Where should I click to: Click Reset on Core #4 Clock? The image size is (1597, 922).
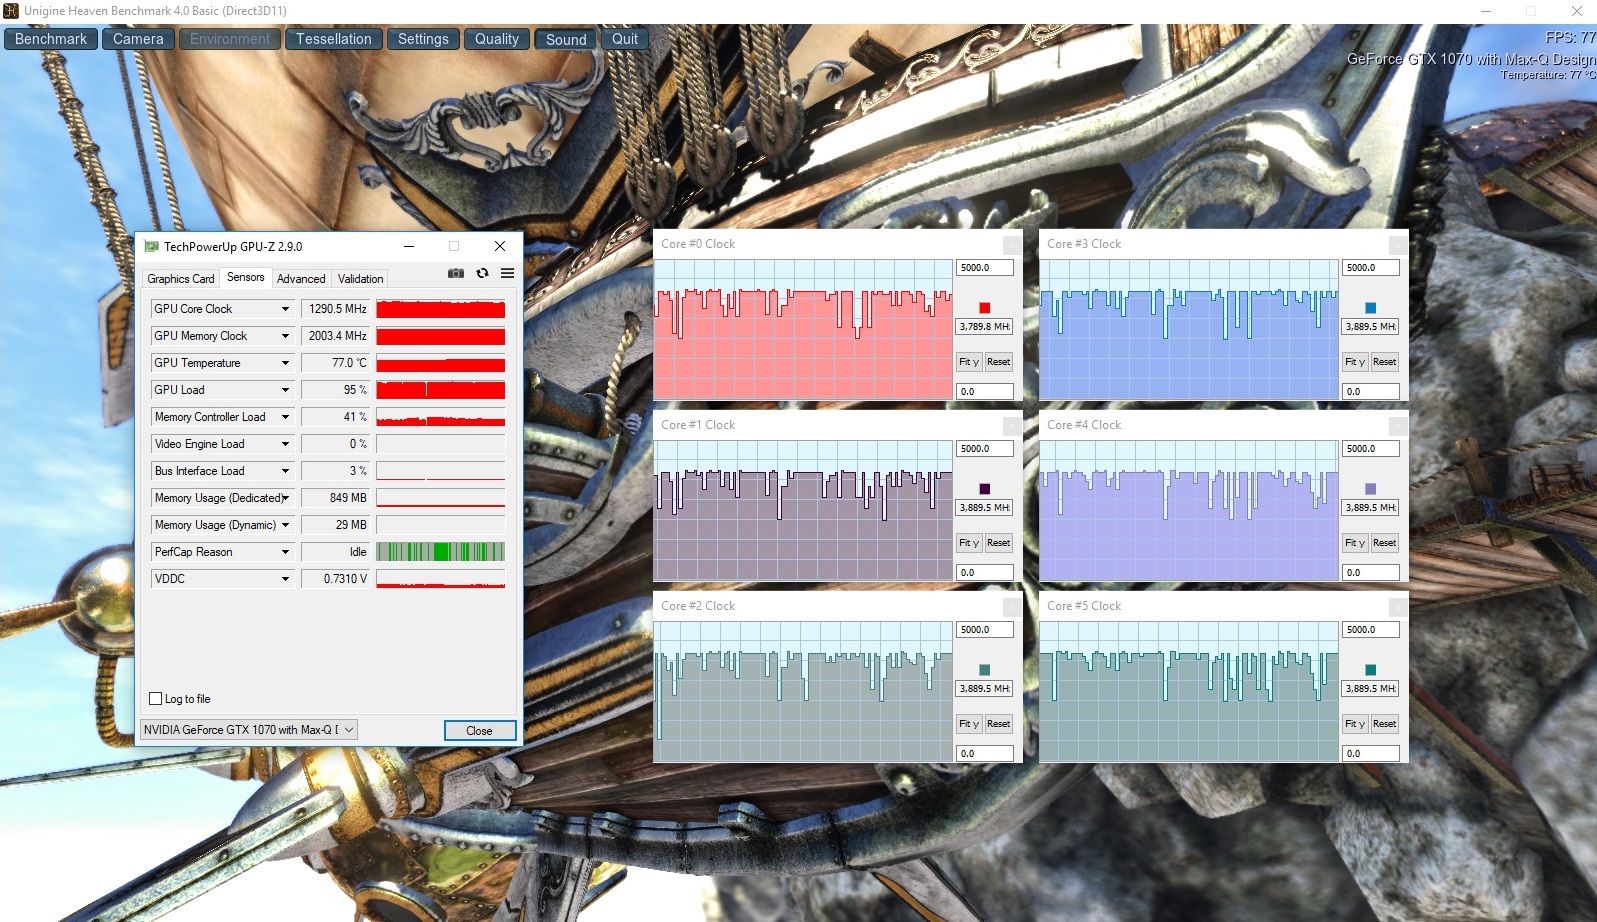(1385, 543)
